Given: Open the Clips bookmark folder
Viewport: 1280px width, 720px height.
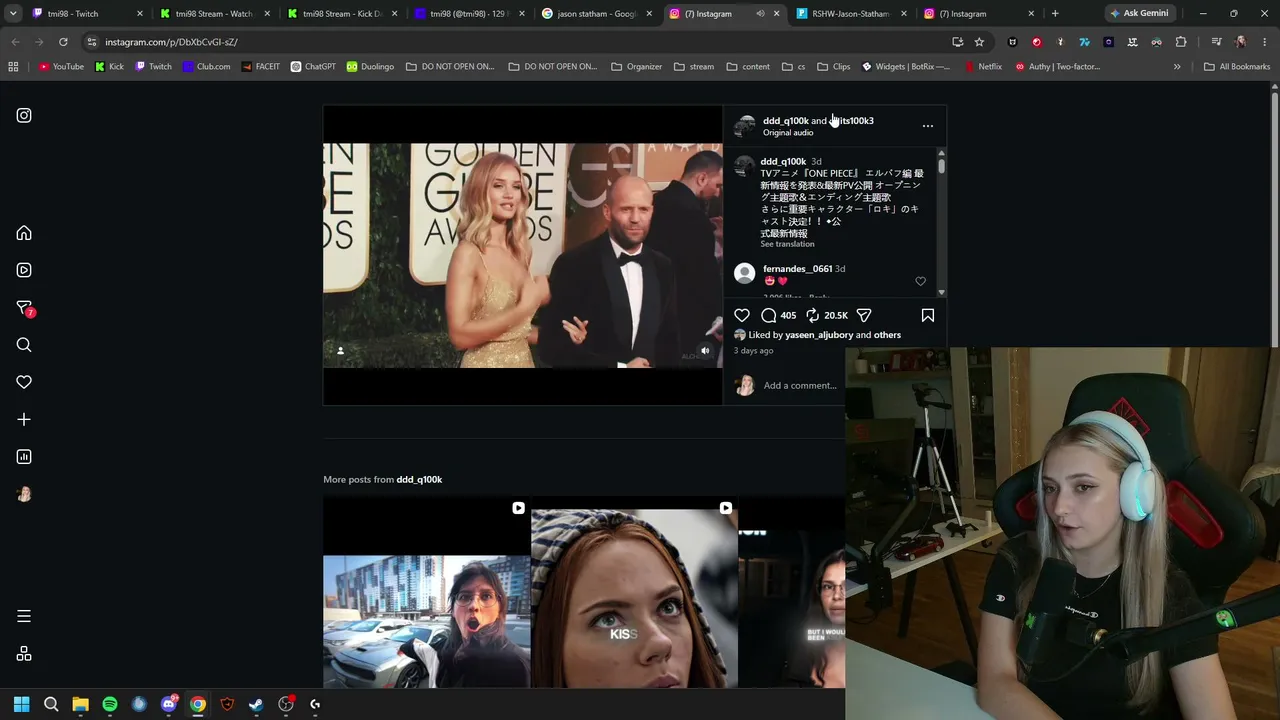Looking at the screenshot, I should point(833,67).
